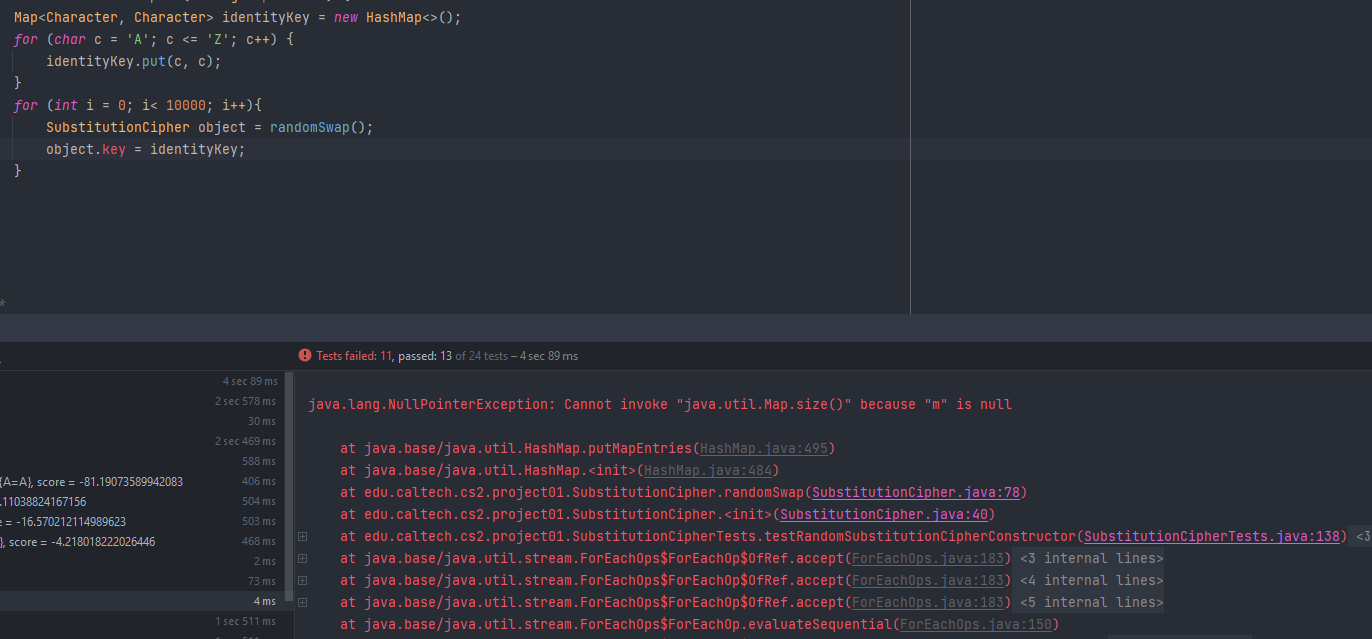
Task: Jump to SubstitutionCipher.java:40 from the stack trace
Action: [865, 515]
